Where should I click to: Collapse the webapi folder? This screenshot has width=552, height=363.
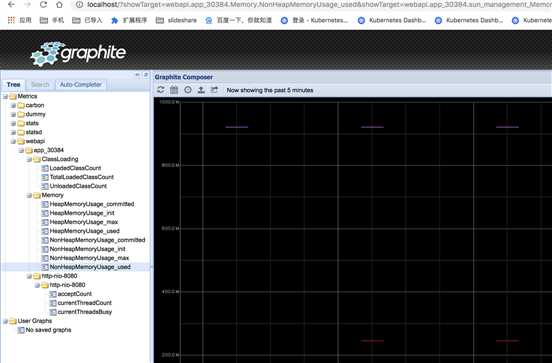tap(13, 141)
